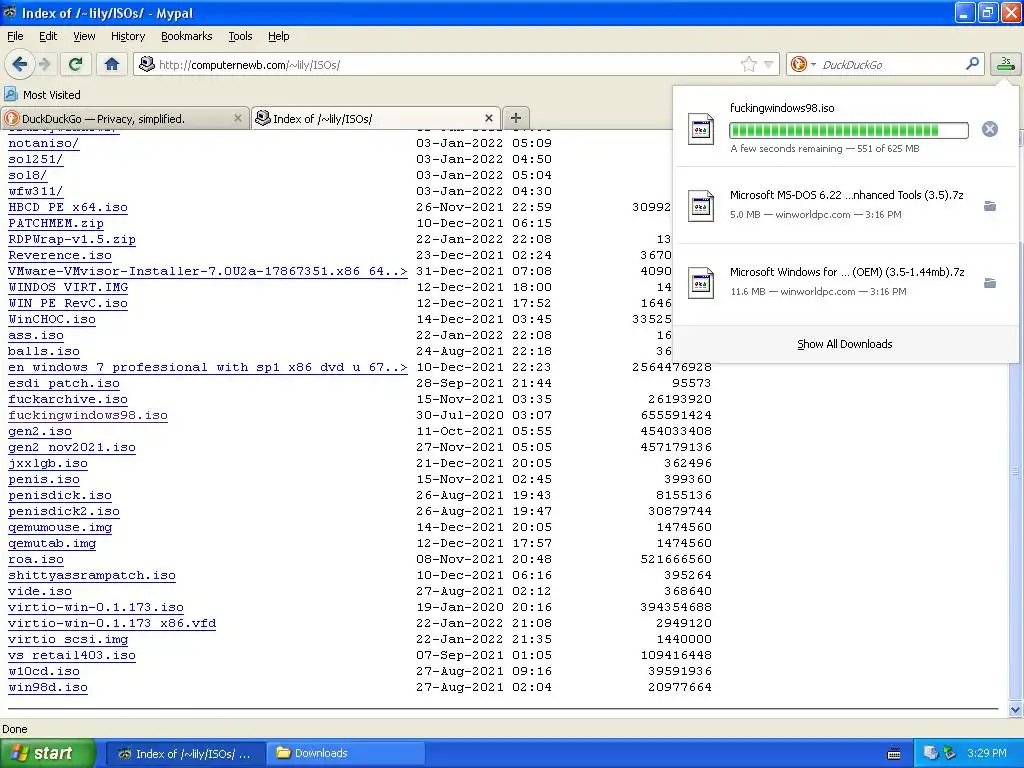
Task: Click the Microsoft Windows for OEM download file icon
Action: (701, 283)
